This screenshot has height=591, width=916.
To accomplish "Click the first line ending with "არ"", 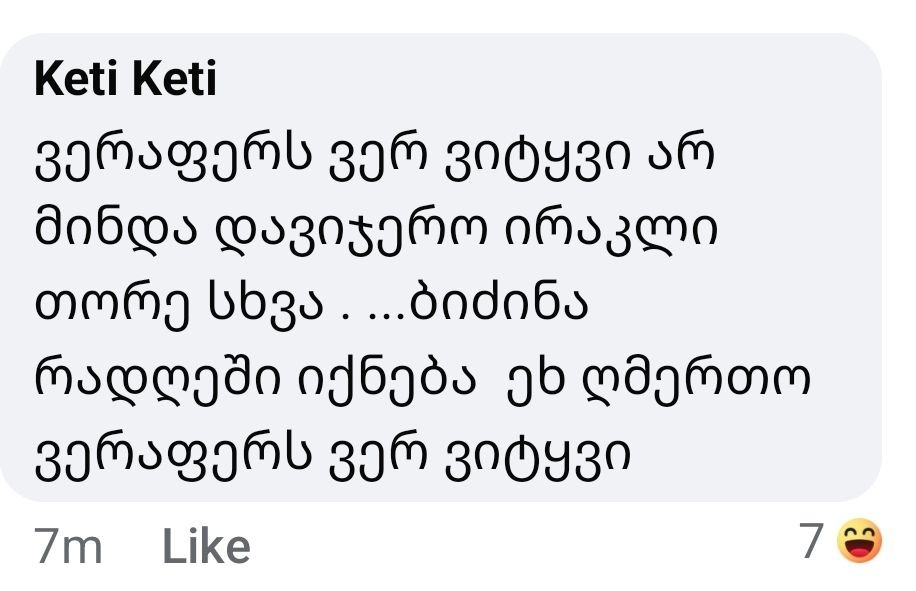I will [375, 160].
